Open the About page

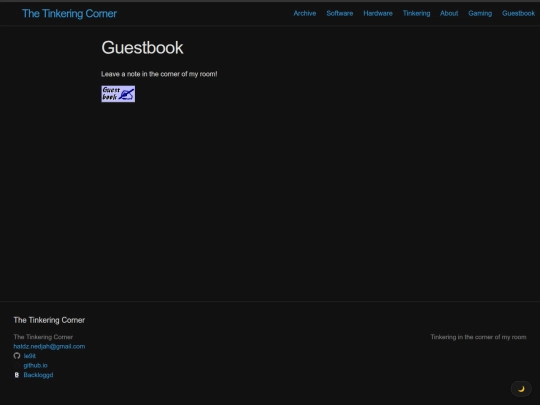449,13
